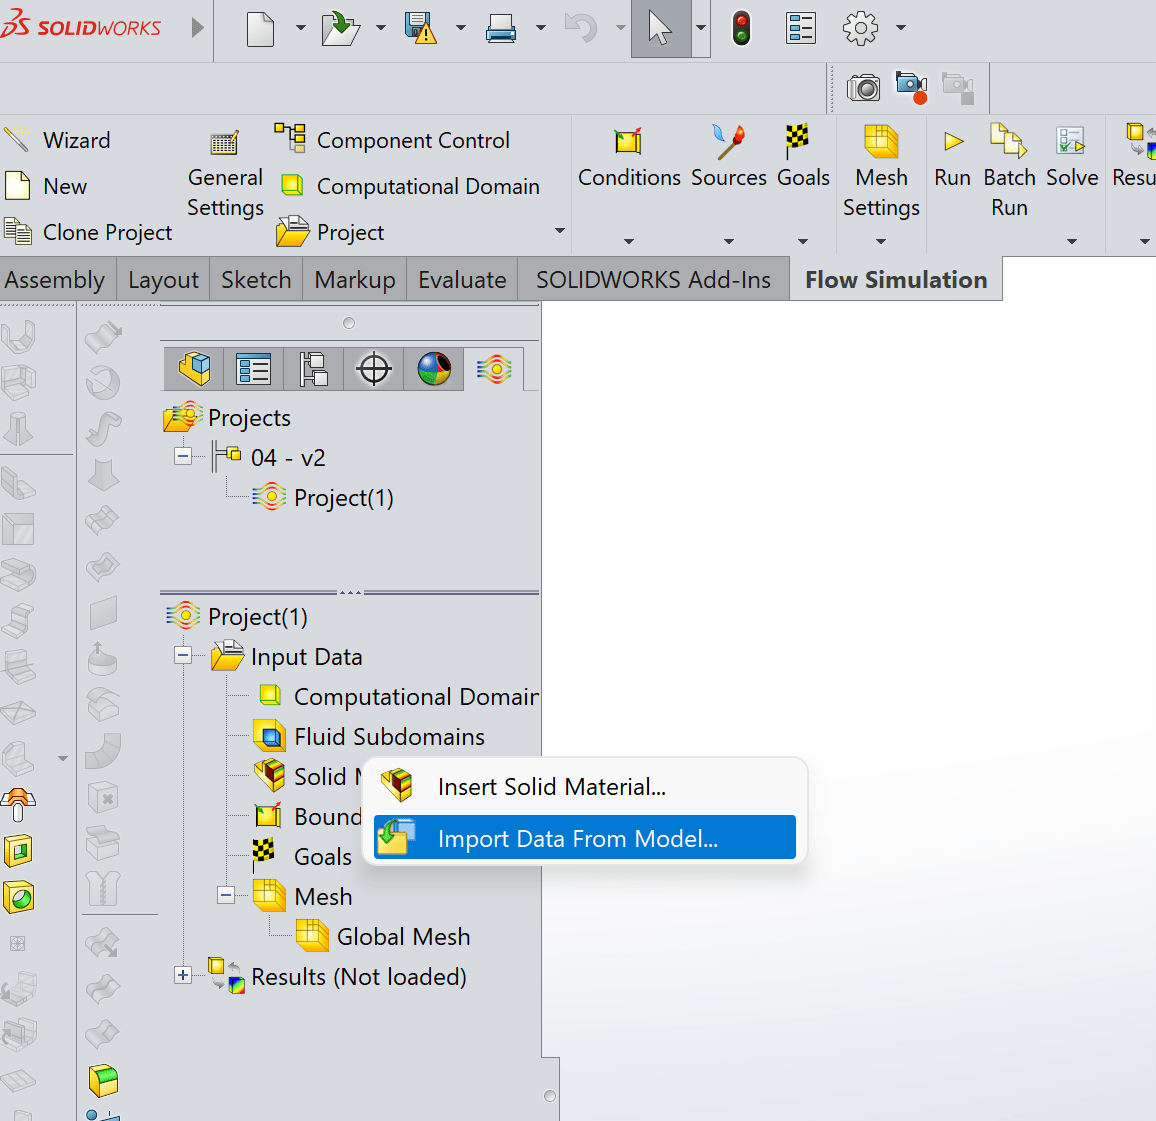
Task: Click the Run arrow icon
Action: (953, 142)
